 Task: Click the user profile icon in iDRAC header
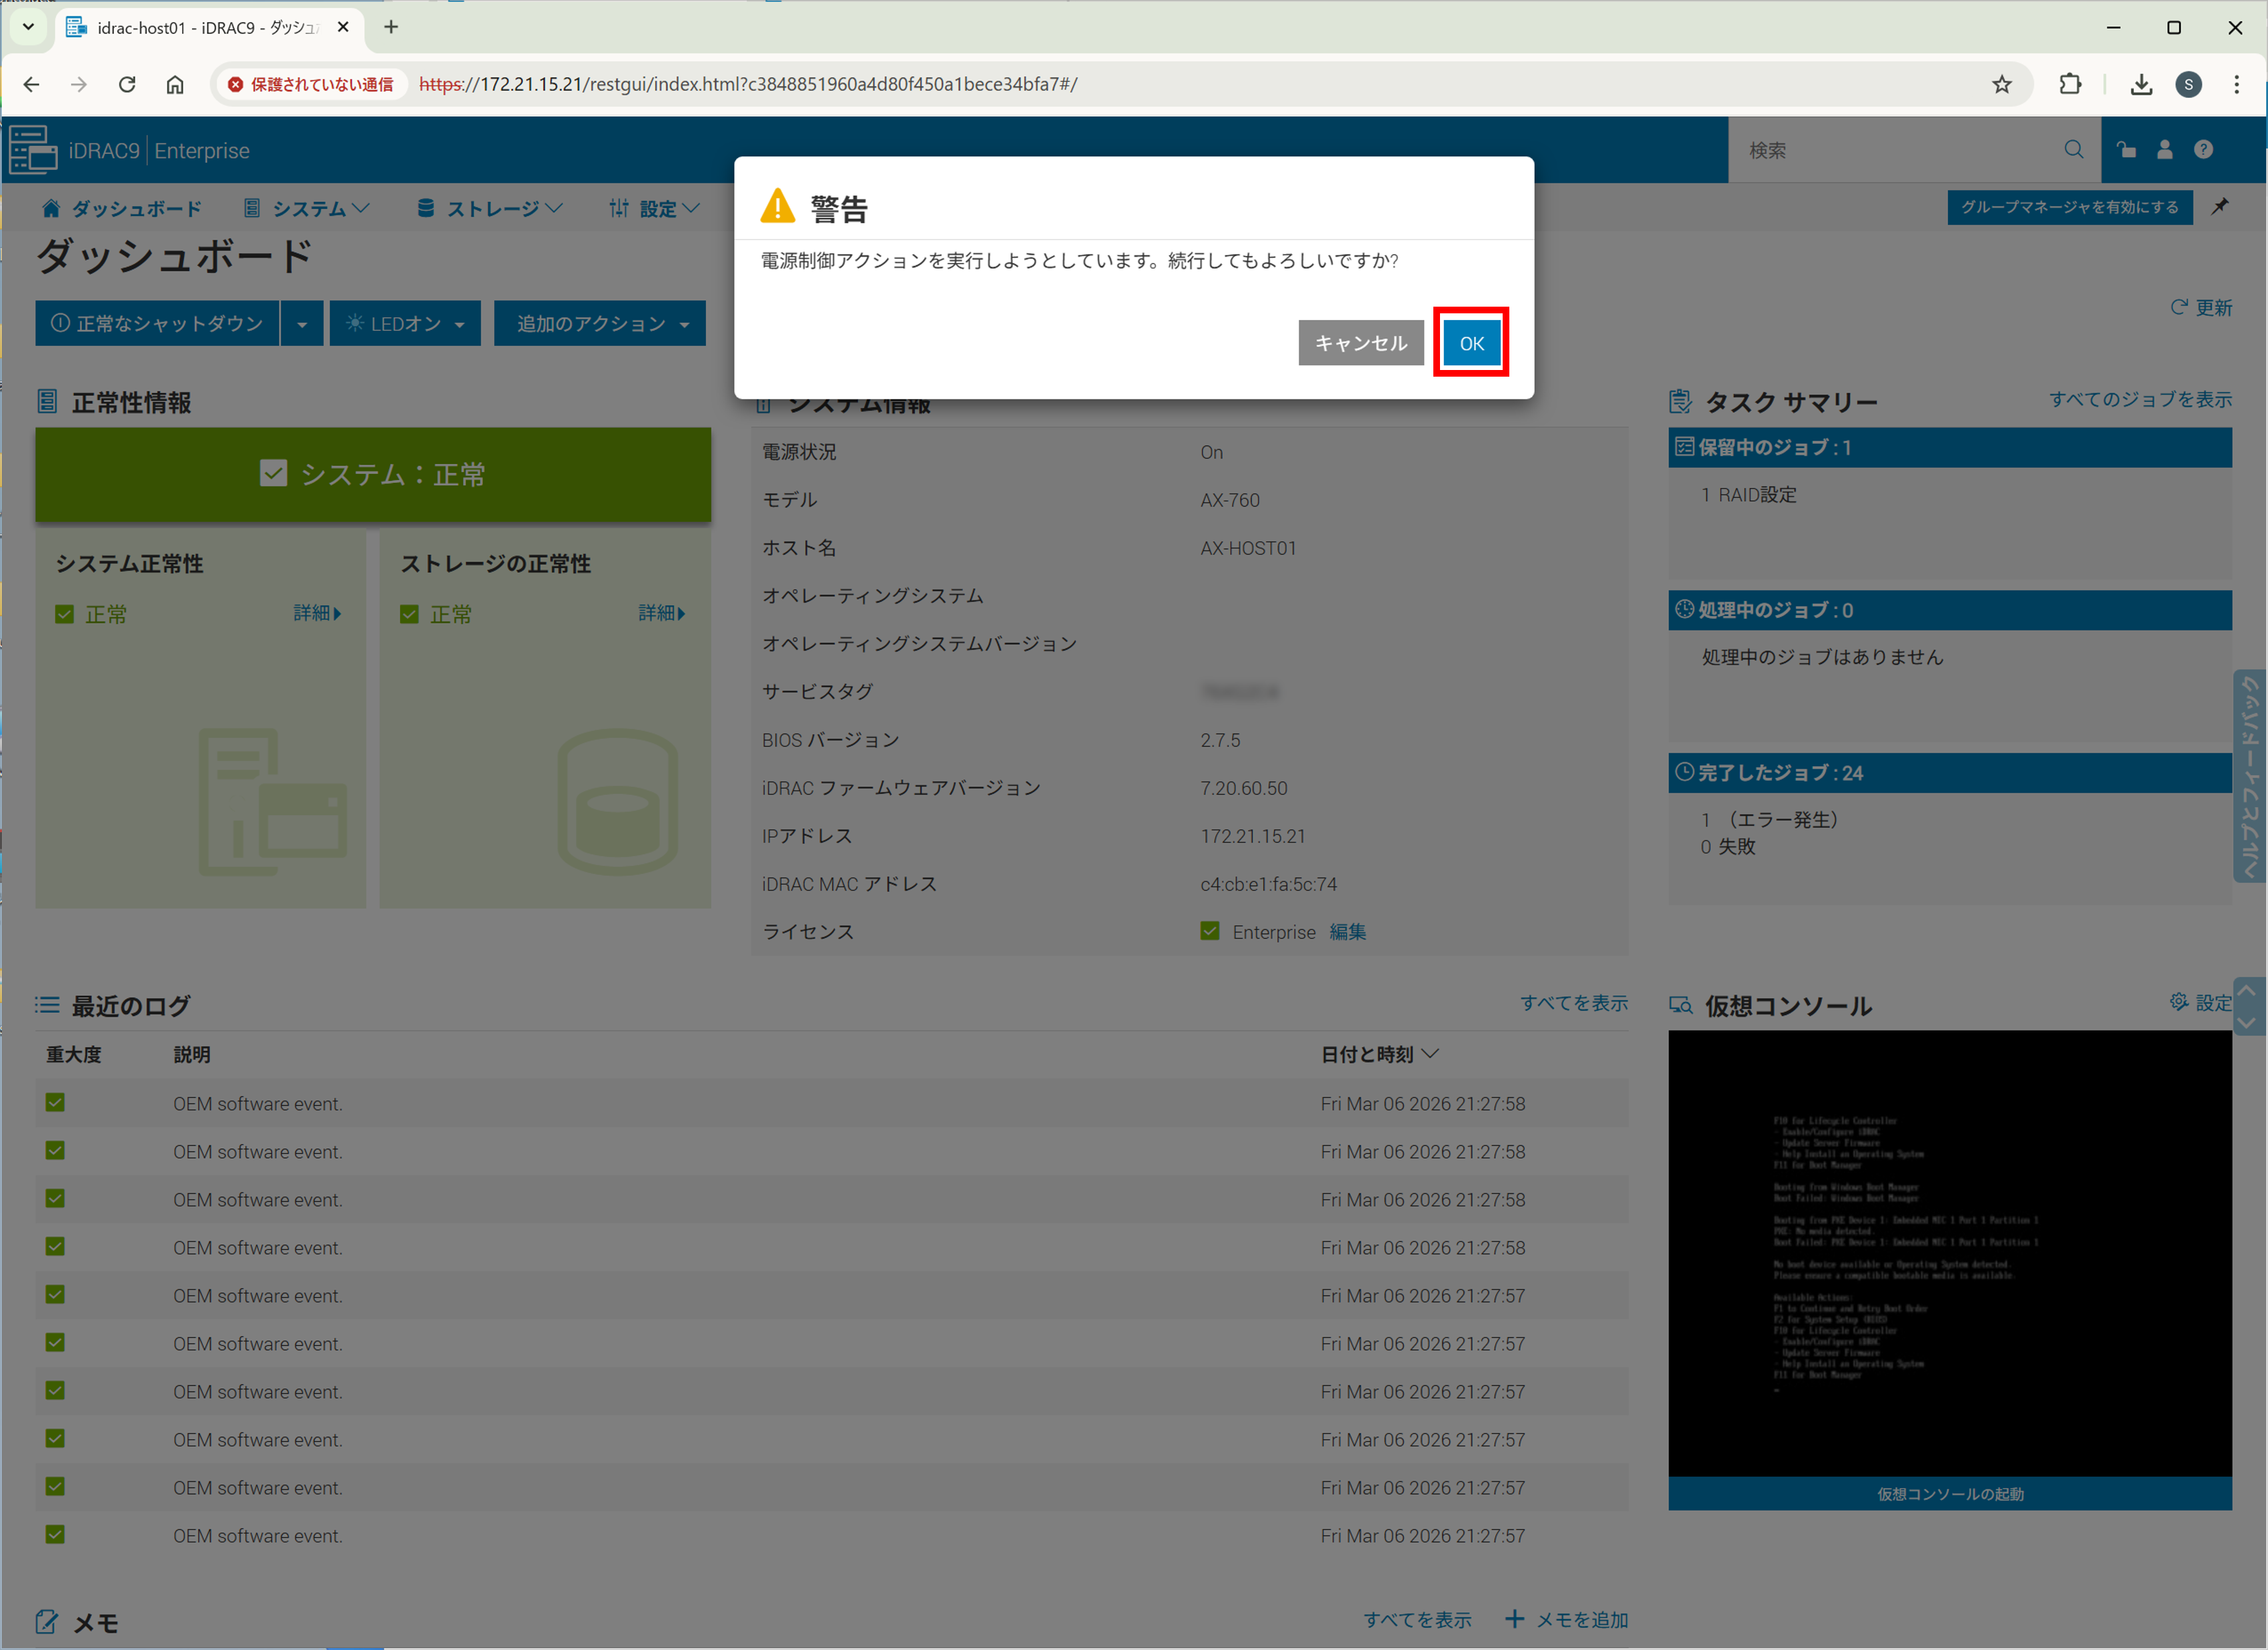click(x=2165, y=150)
